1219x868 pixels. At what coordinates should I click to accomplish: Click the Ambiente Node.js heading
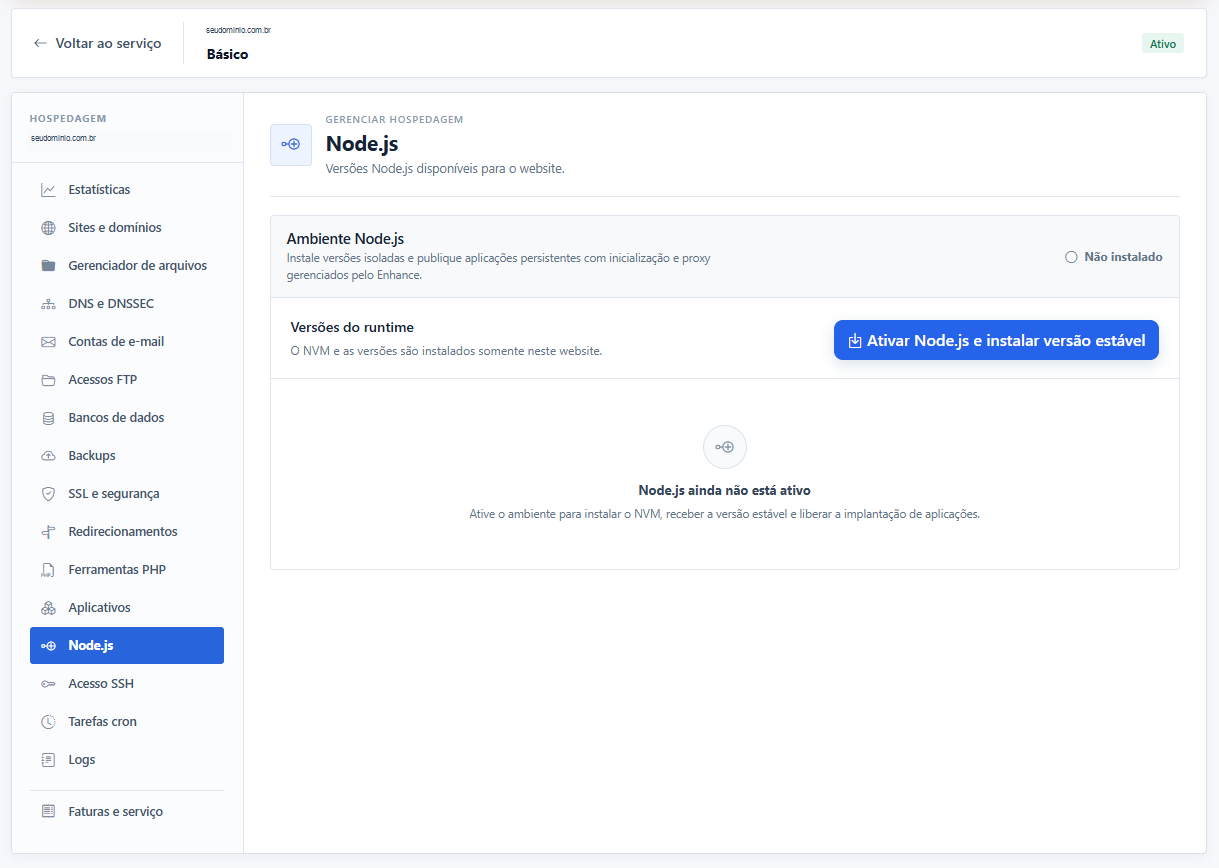[345, 239]
